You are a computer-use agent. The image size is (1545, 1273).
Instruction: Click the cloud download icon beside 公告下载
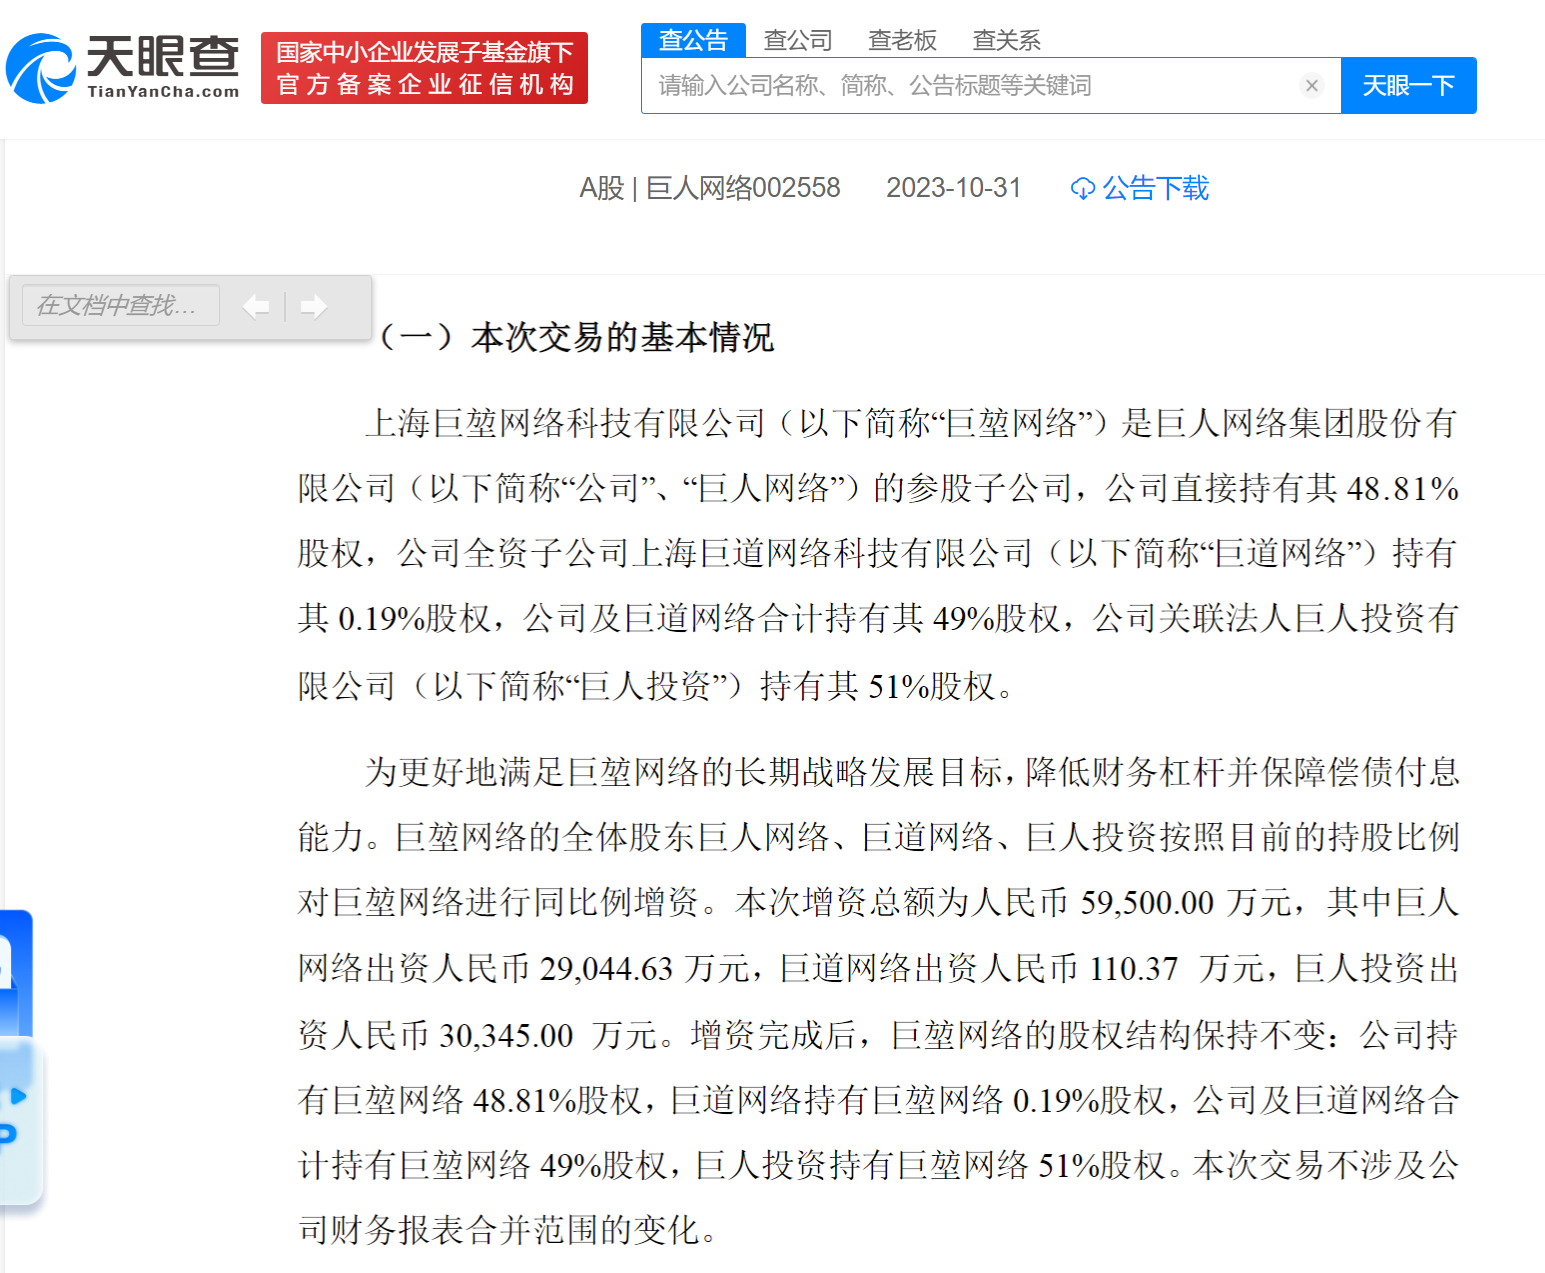click(x=1084, y=188)
